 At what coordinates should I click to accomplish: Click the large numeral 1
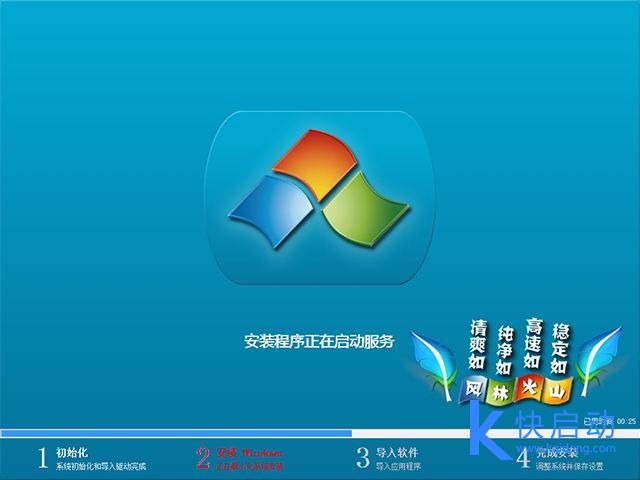(x=43, y=458)
